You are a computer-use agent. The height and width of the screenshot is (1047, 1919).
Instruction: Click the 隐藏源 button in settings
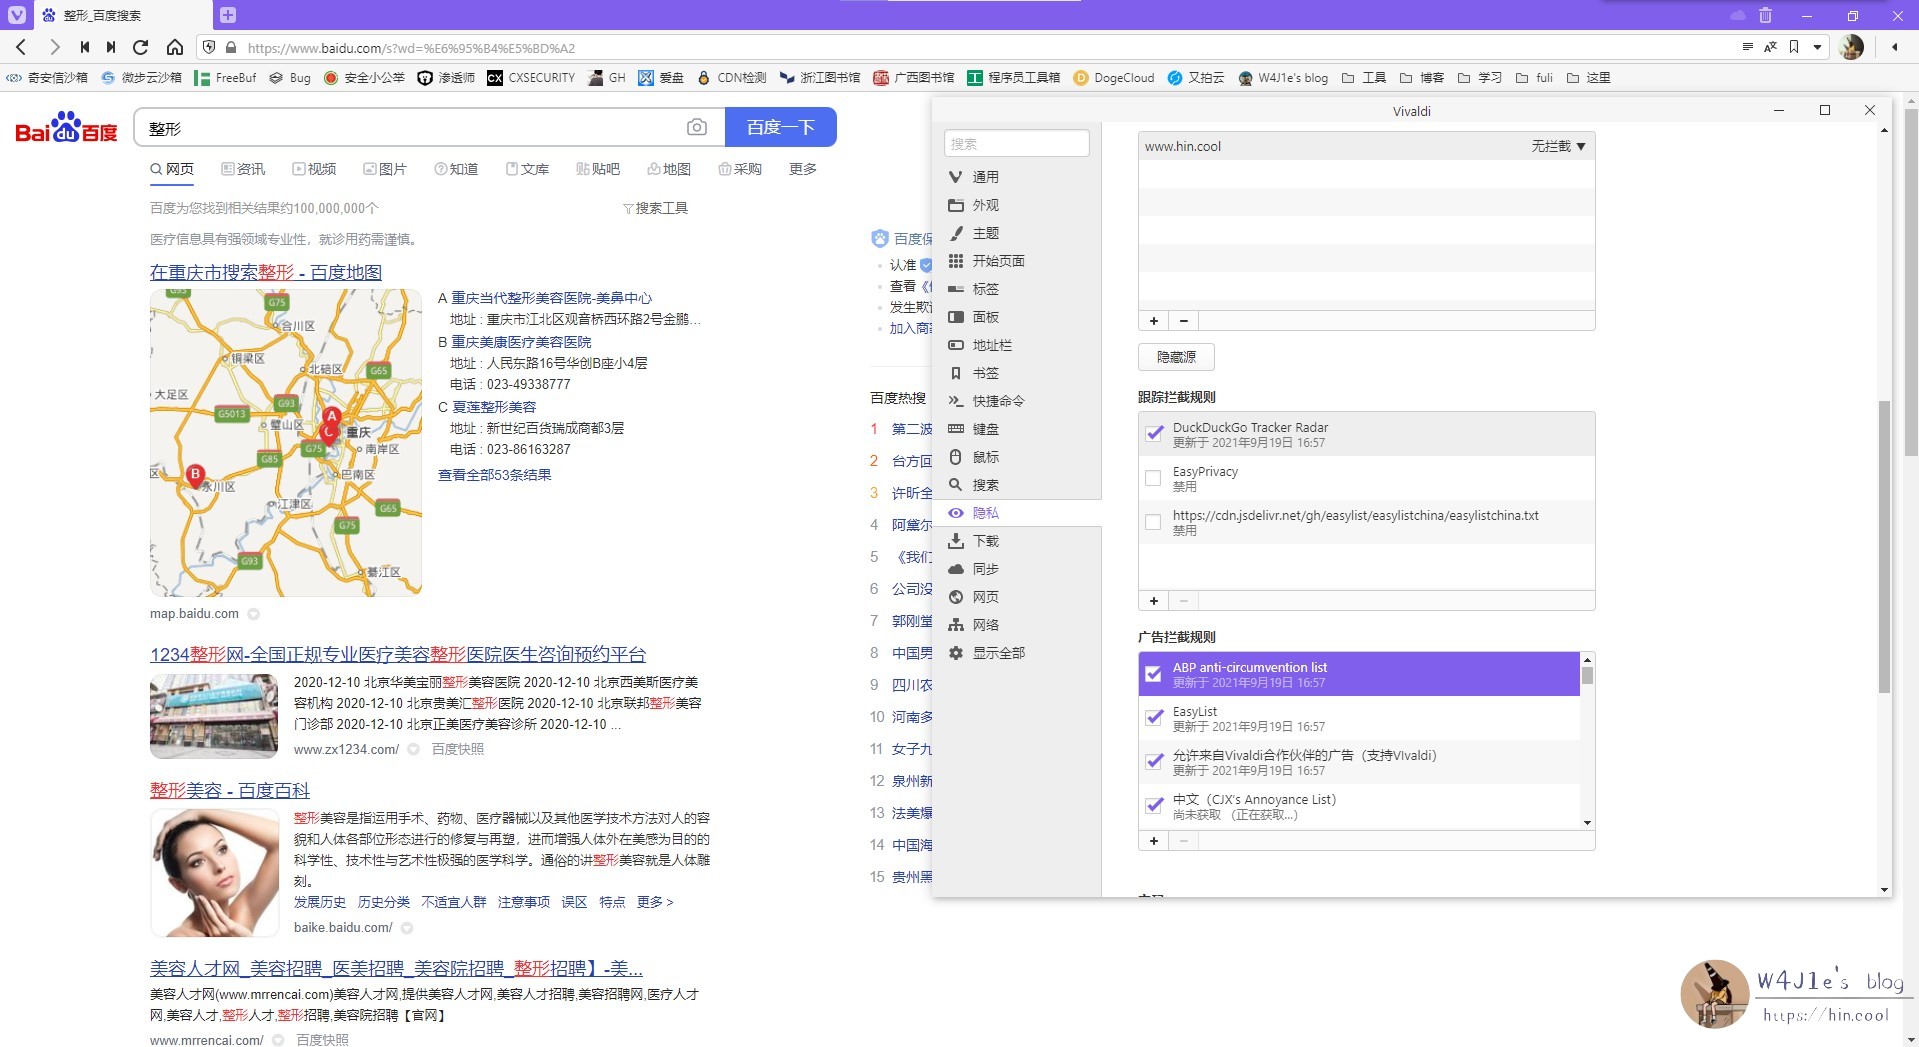point(1176,357)
